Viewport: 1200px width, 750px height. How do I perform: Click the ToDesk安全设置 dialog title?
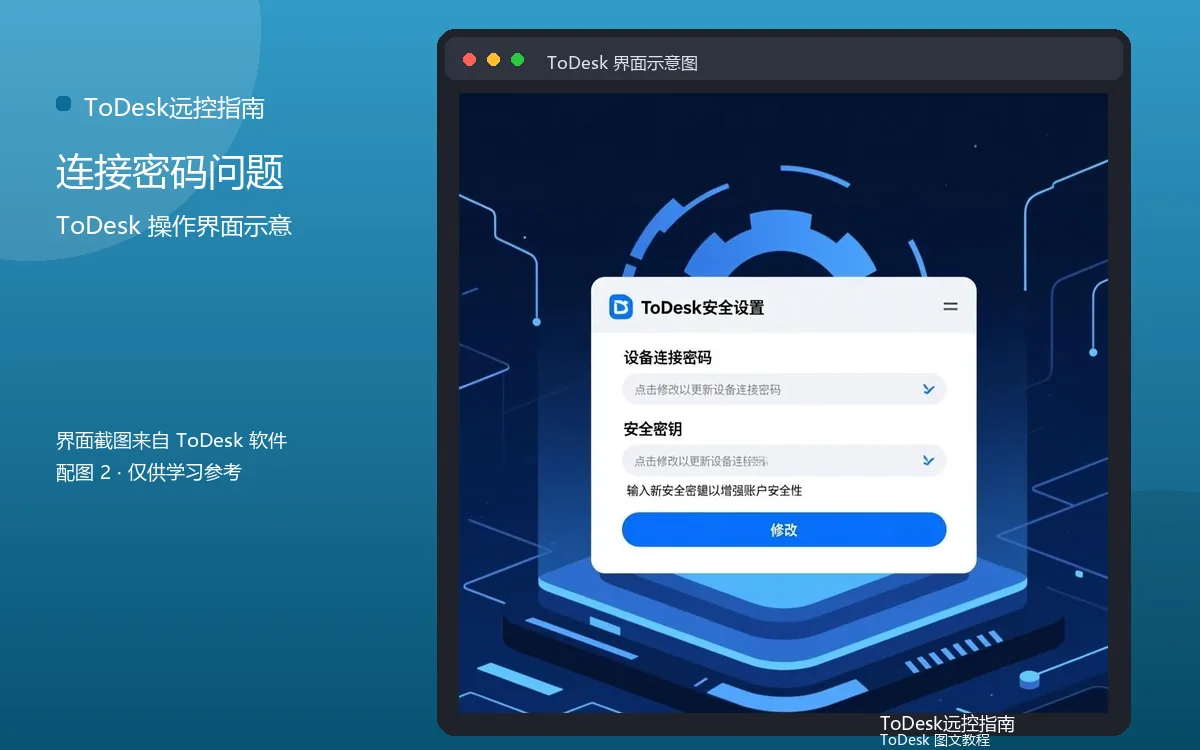[702, 307]
